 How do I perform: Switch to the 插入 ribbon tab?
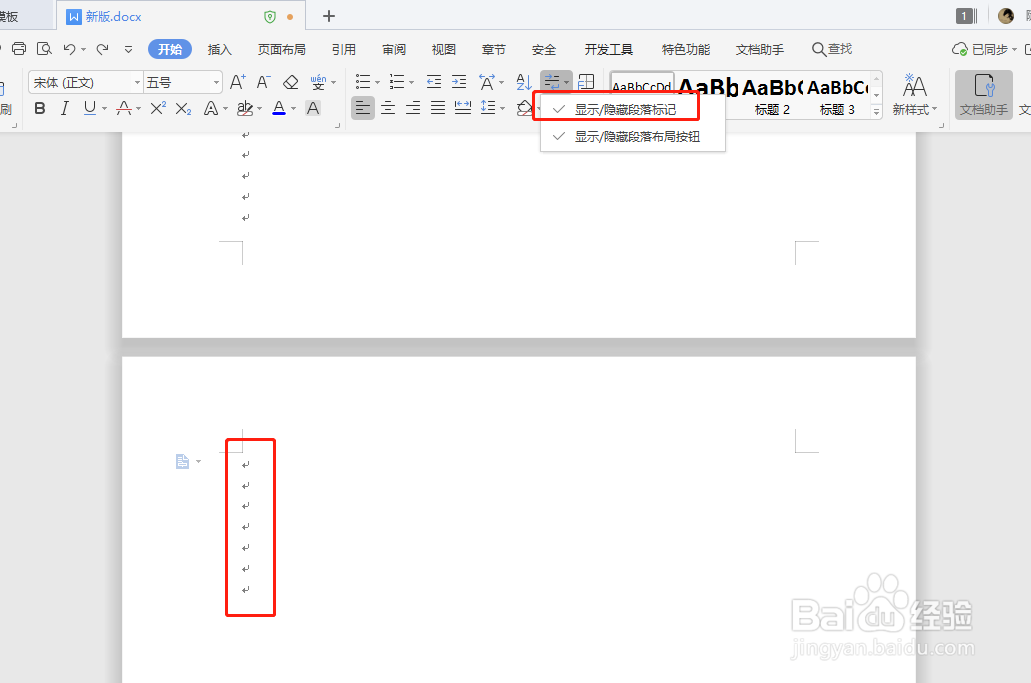[219, 48]
